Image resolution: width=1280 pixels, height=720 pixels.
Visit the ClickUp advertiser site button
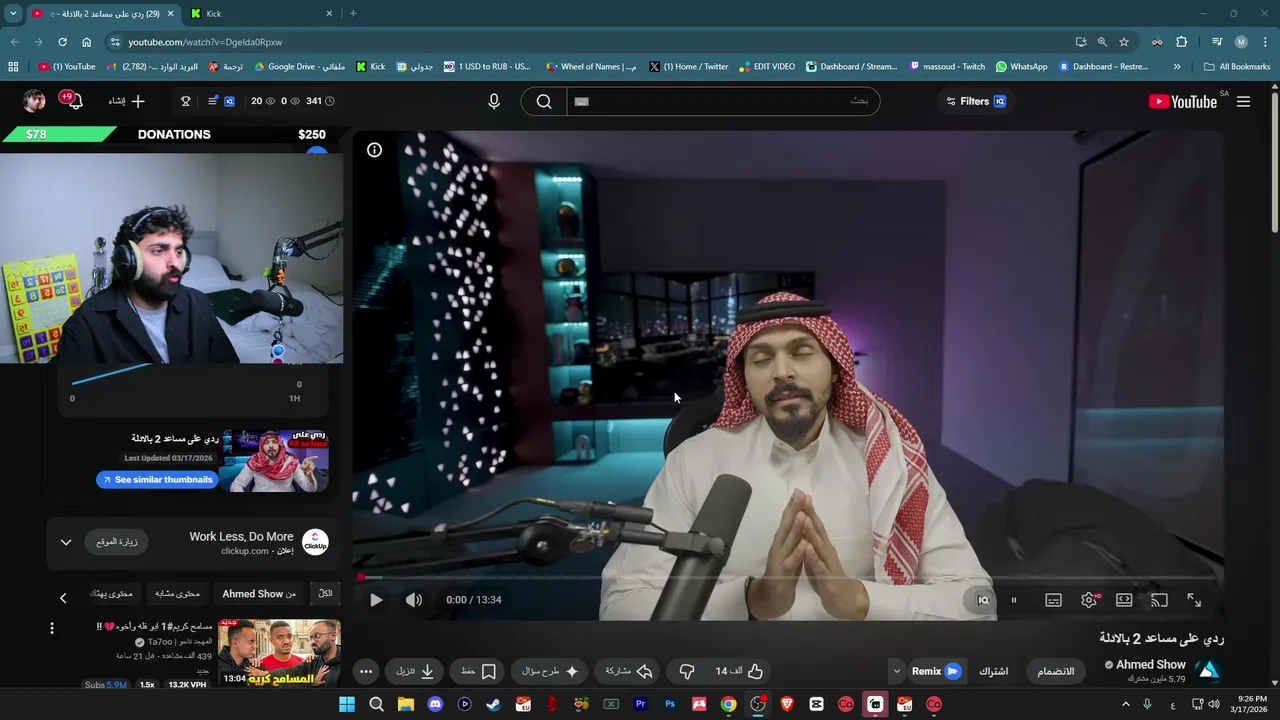pos(117,542)
